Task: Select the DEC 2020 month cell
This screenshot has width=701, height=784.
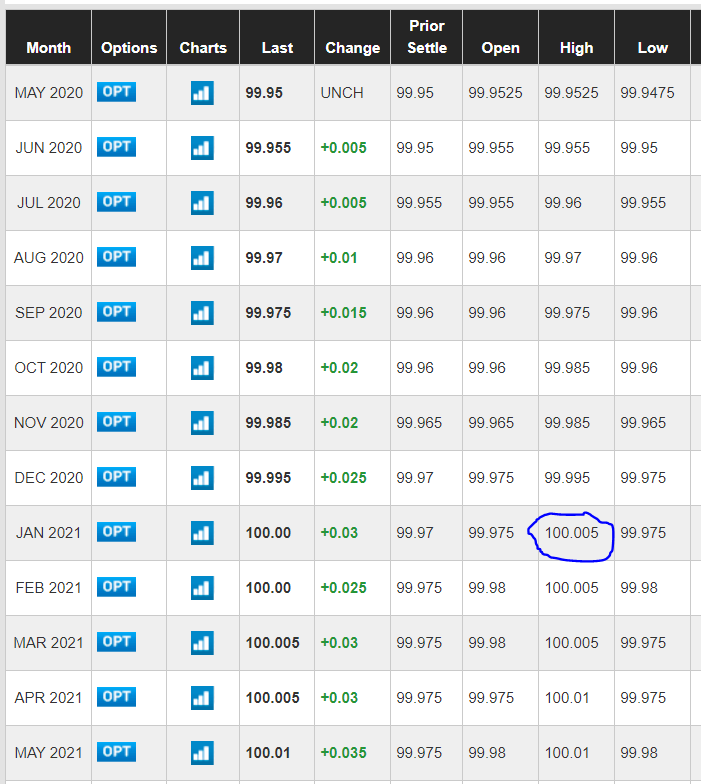Action: (x=48, y=478)
